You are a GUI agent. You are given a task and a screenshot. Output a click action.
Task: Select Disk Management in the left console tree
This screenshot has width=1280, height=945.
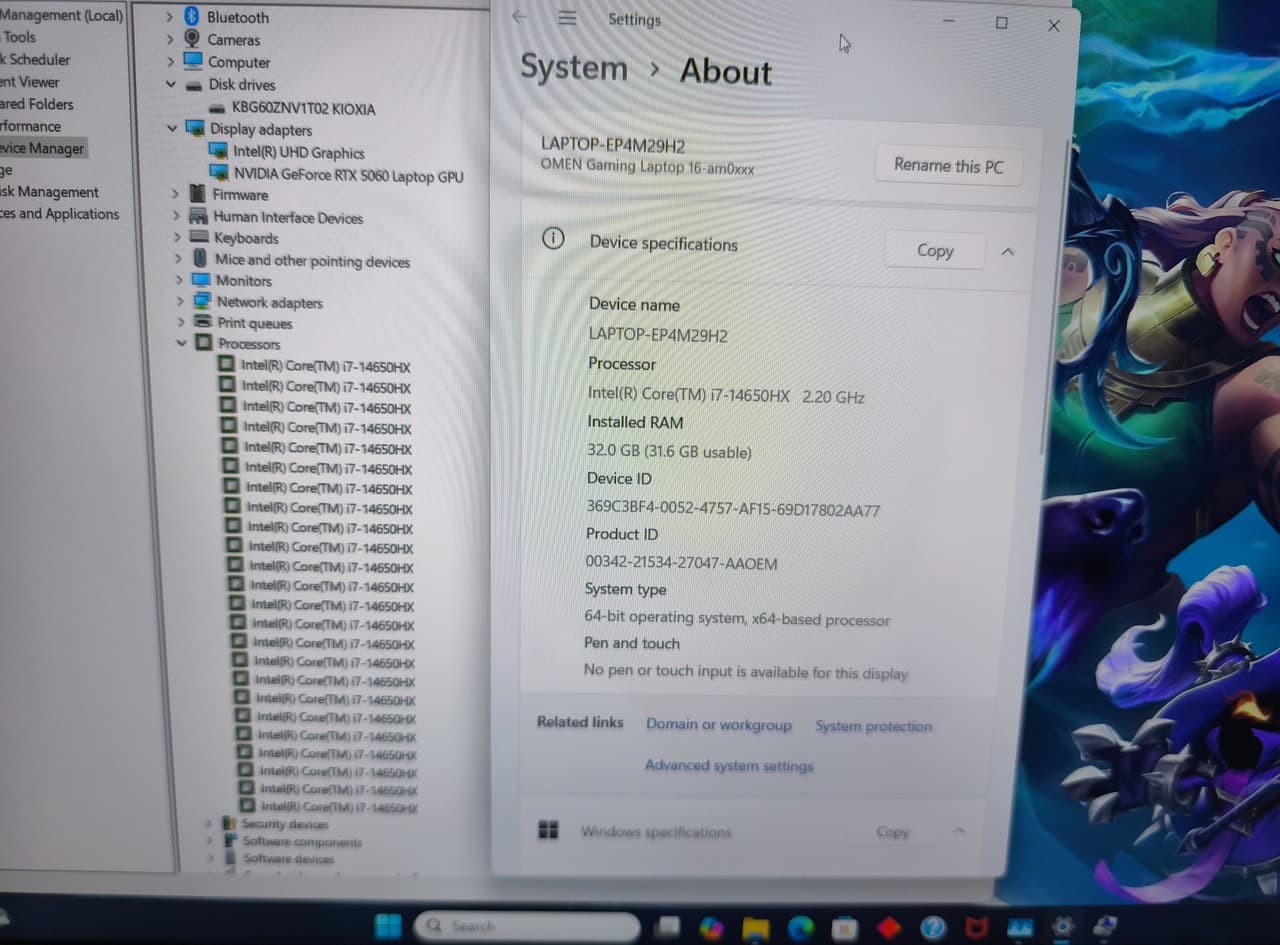tap(49, 192)
